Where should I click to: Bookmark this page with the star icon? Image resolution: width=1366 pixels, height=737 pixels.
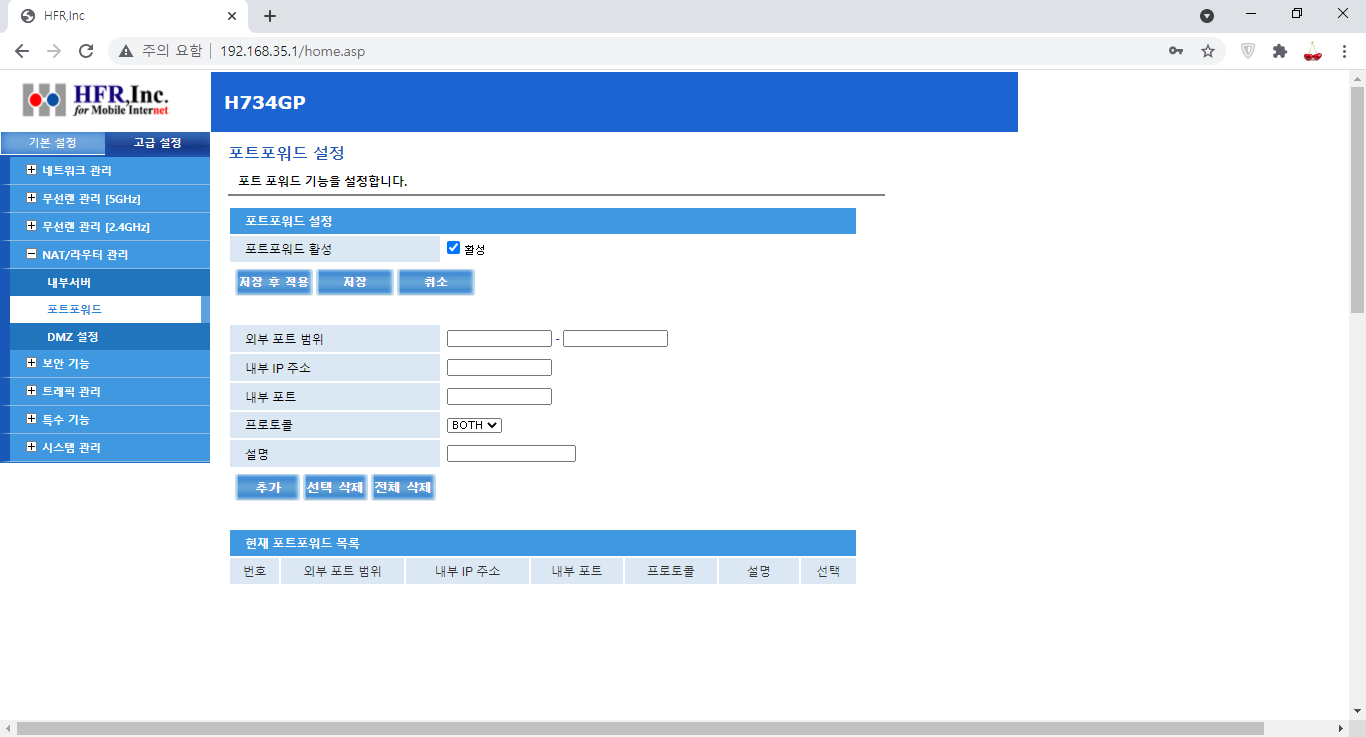point(1210,50)
